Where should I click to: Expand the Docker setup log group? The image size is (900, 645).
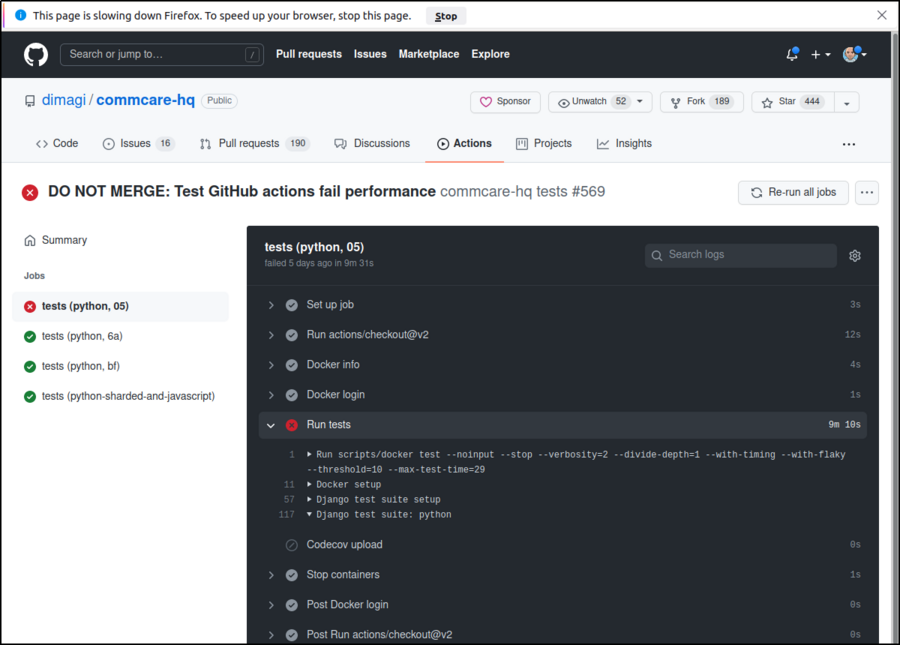click(309, 484)
